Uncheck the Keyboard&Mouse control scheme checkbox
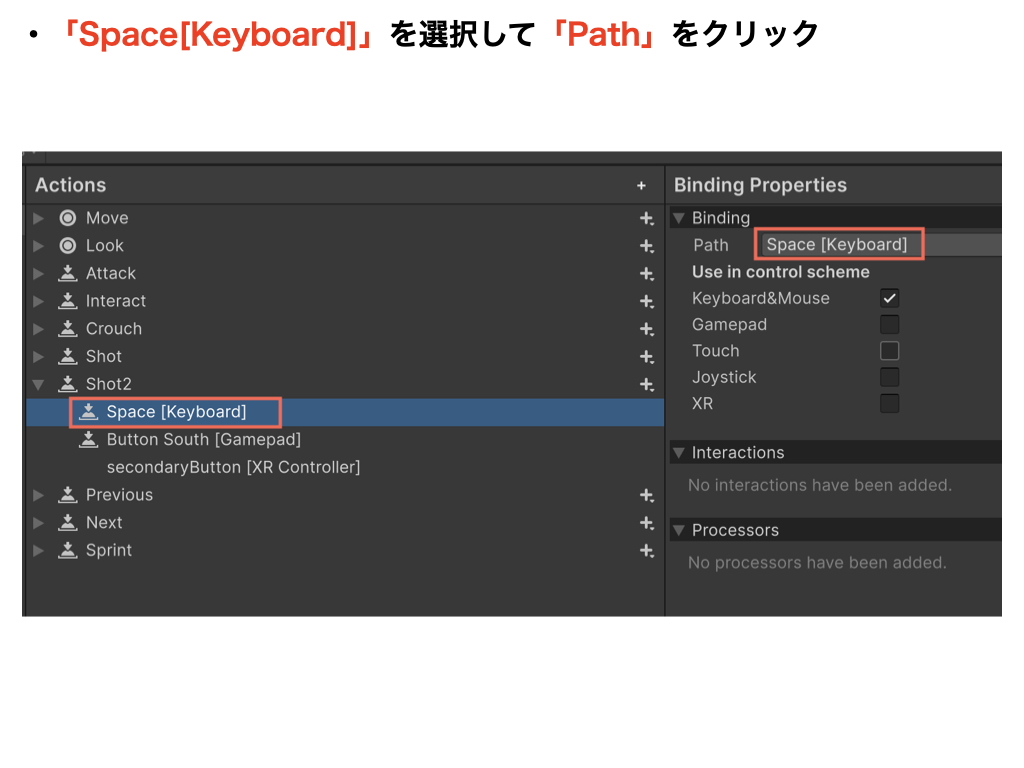 coord(889,298)
